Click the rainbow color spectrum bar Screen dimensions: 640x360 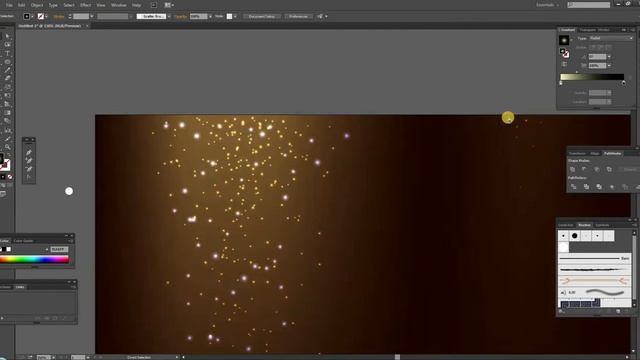34,259
